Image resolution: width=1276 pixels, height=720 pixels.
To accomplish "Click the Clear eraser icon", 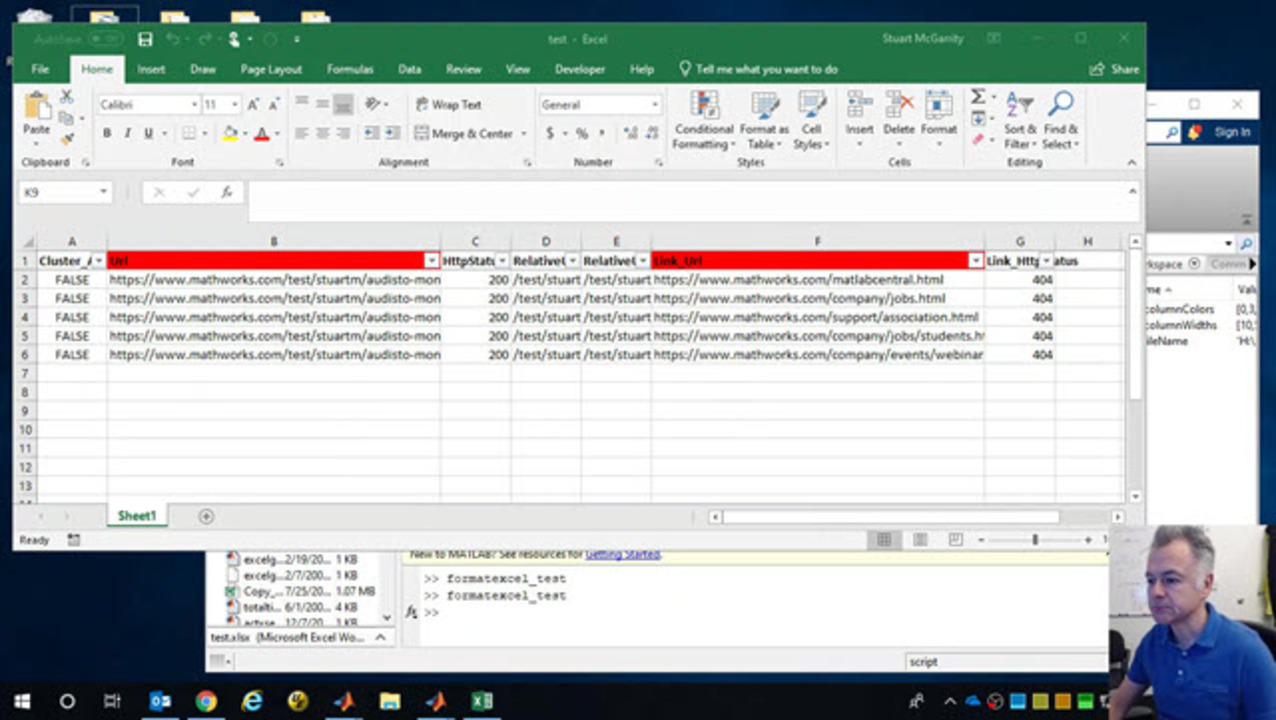I will tap(978, 140).
